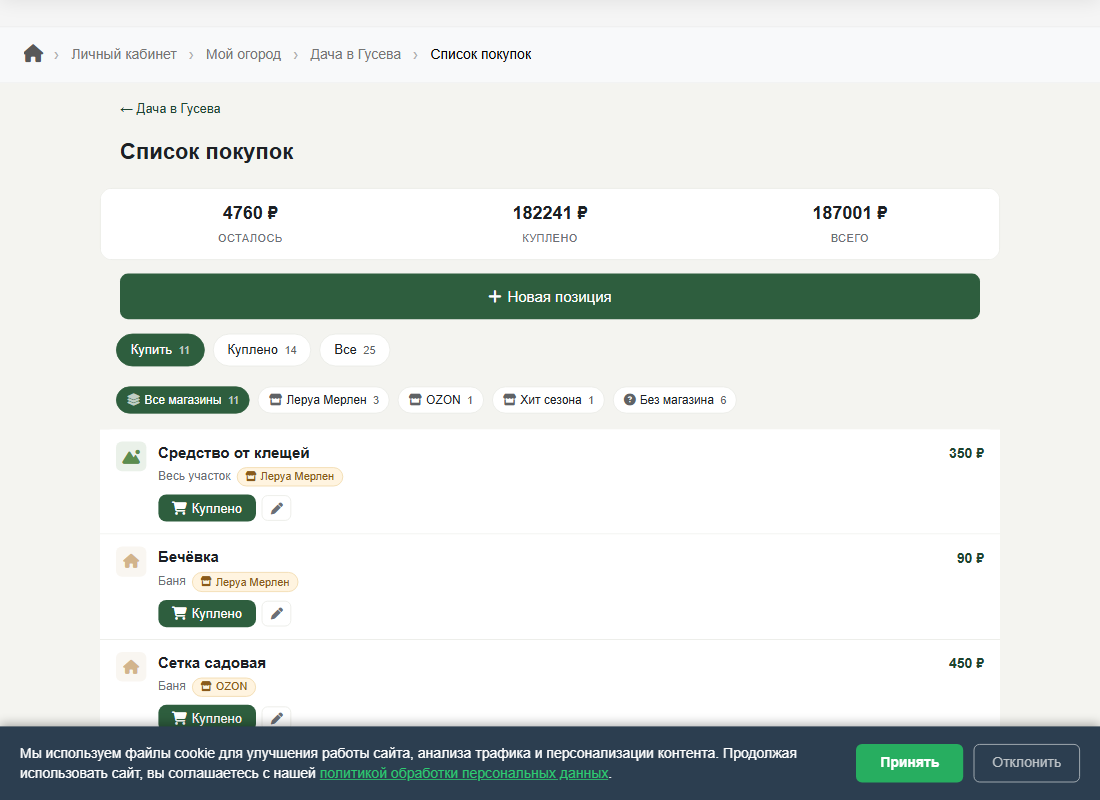The height and width of the screenshot is (800, 1100).
Task: Open Личный кабинет breadcrumb
Action: [x=123, y=54]
